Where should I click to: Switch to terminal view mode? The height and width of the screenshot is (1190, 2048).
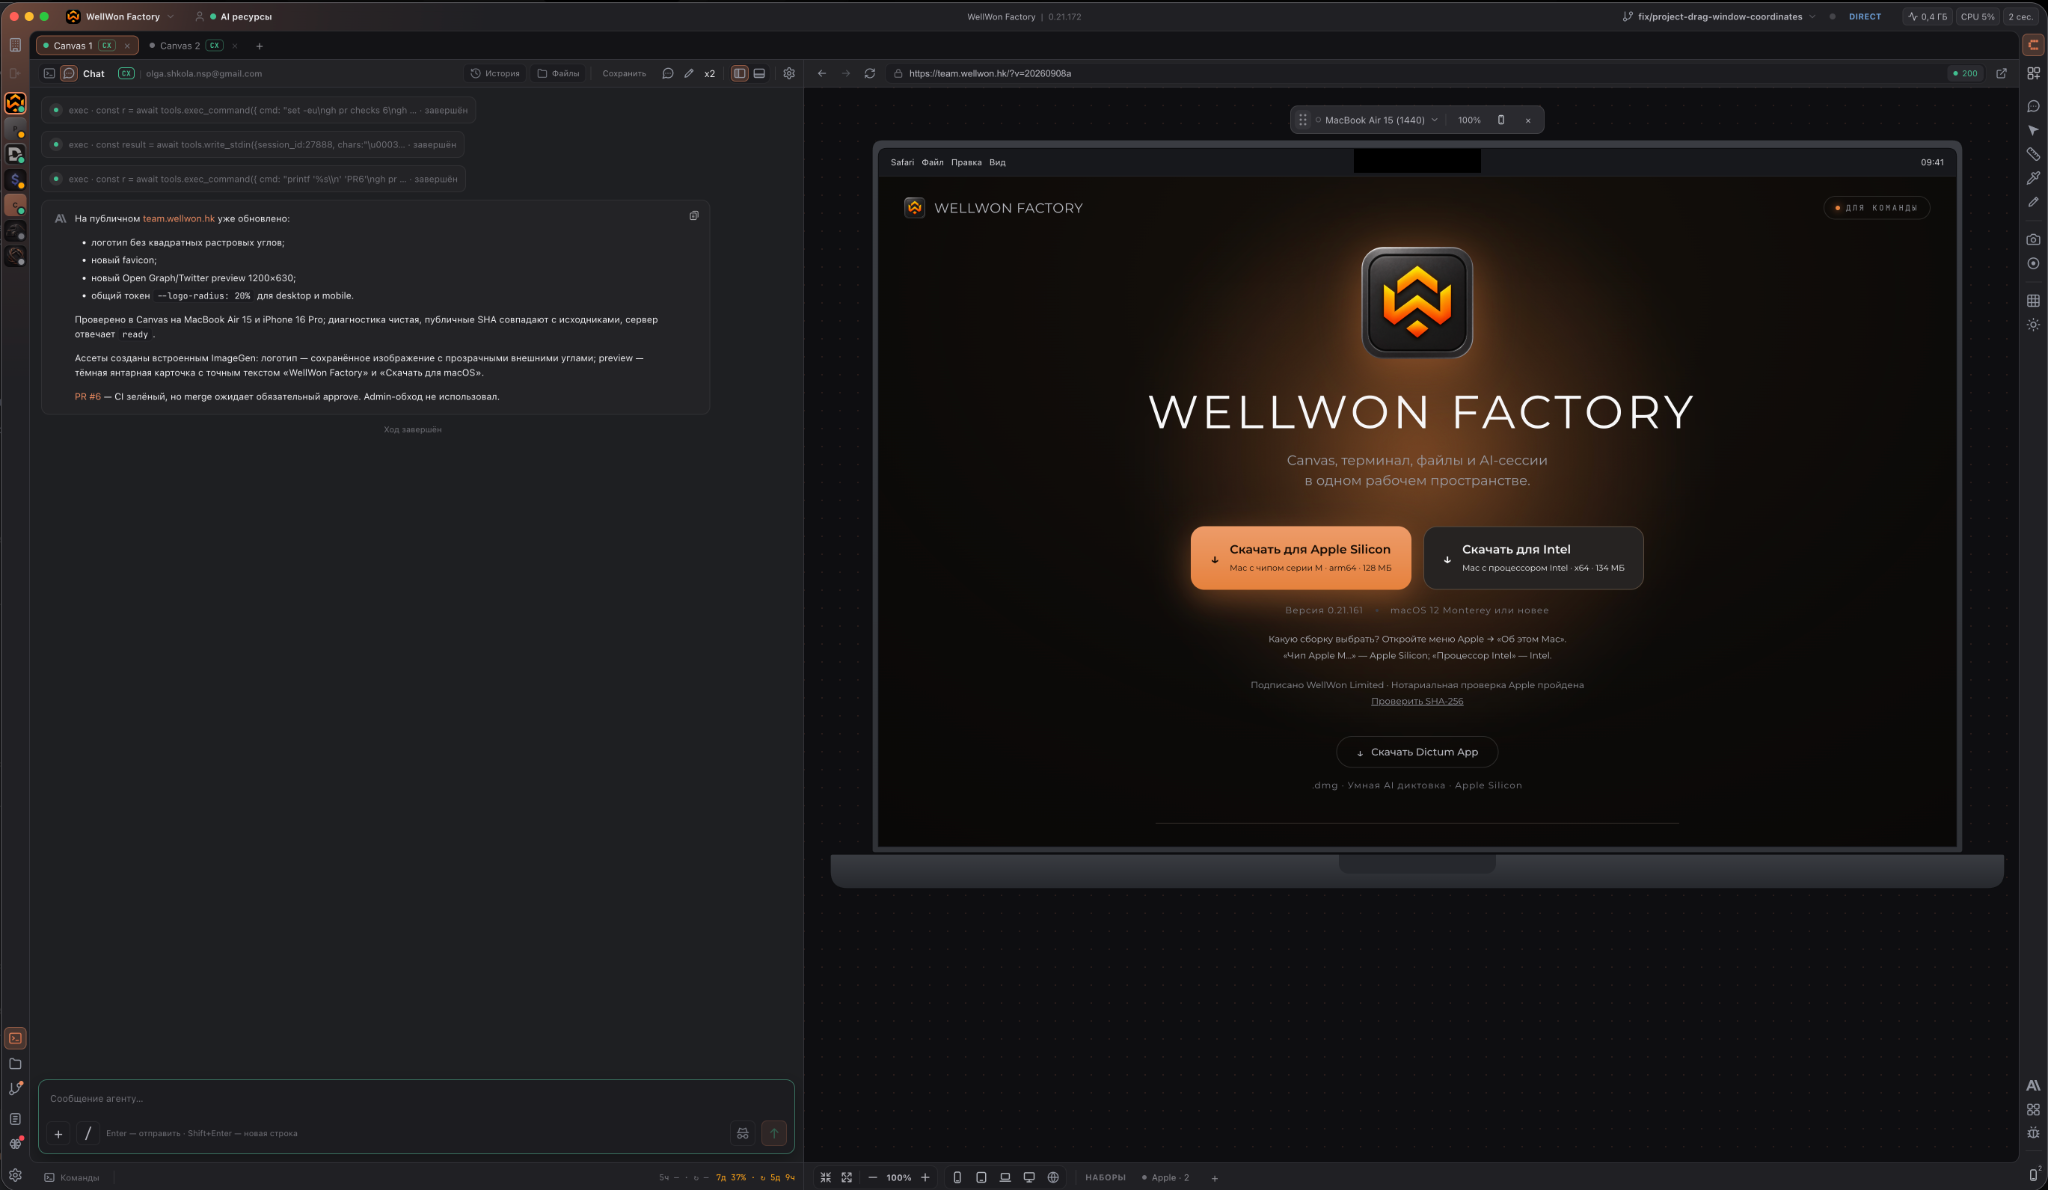click(49, 73)
